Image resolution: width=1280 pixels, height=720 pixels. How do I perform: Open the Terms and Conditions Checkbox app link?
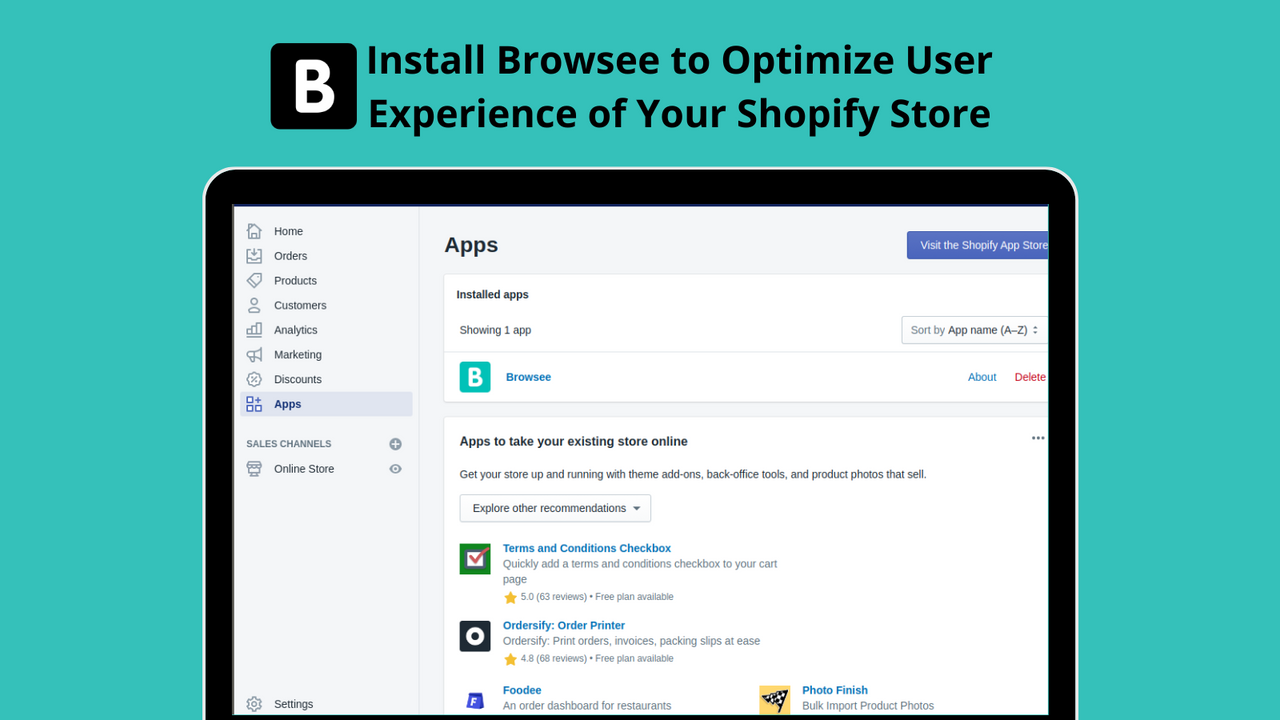click(586, 548)
